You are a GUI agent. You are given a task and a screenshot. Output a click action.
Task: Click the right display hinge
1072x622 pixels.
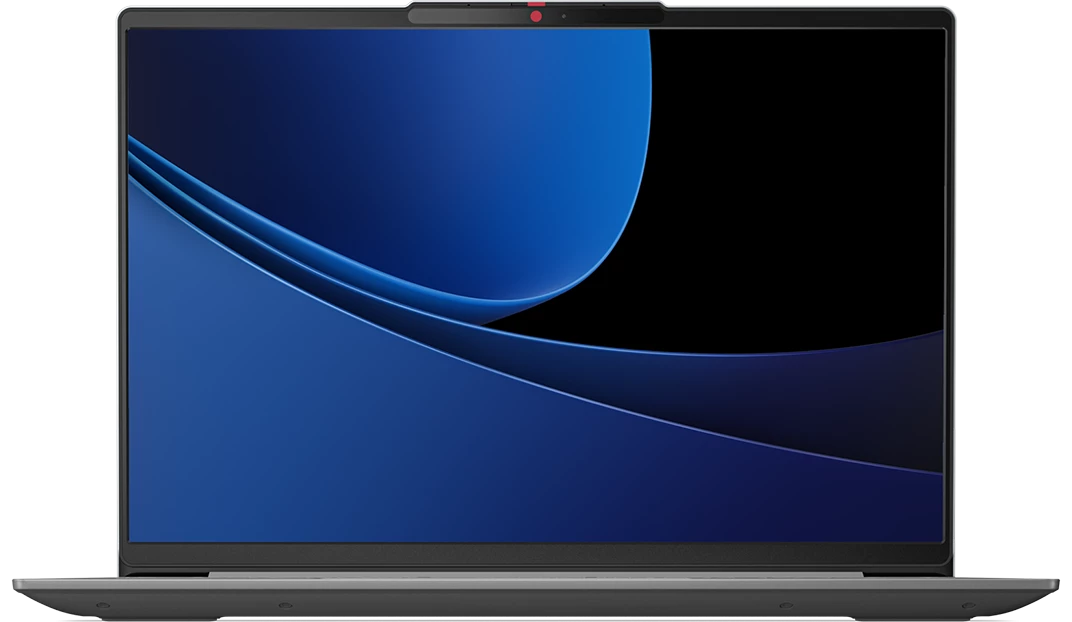point(907,573)
